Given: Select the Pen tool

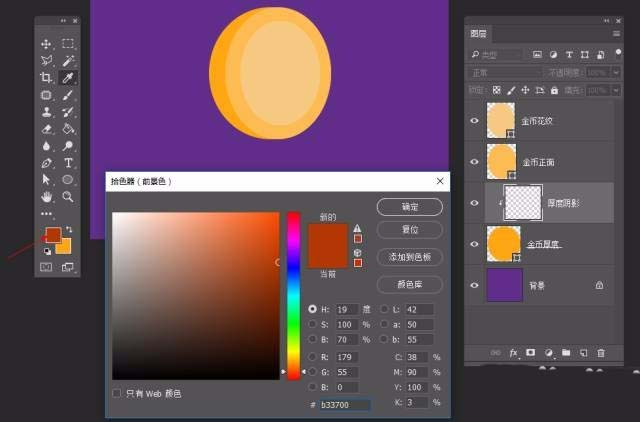Looking at the screenshot, I should click(46, 162).
